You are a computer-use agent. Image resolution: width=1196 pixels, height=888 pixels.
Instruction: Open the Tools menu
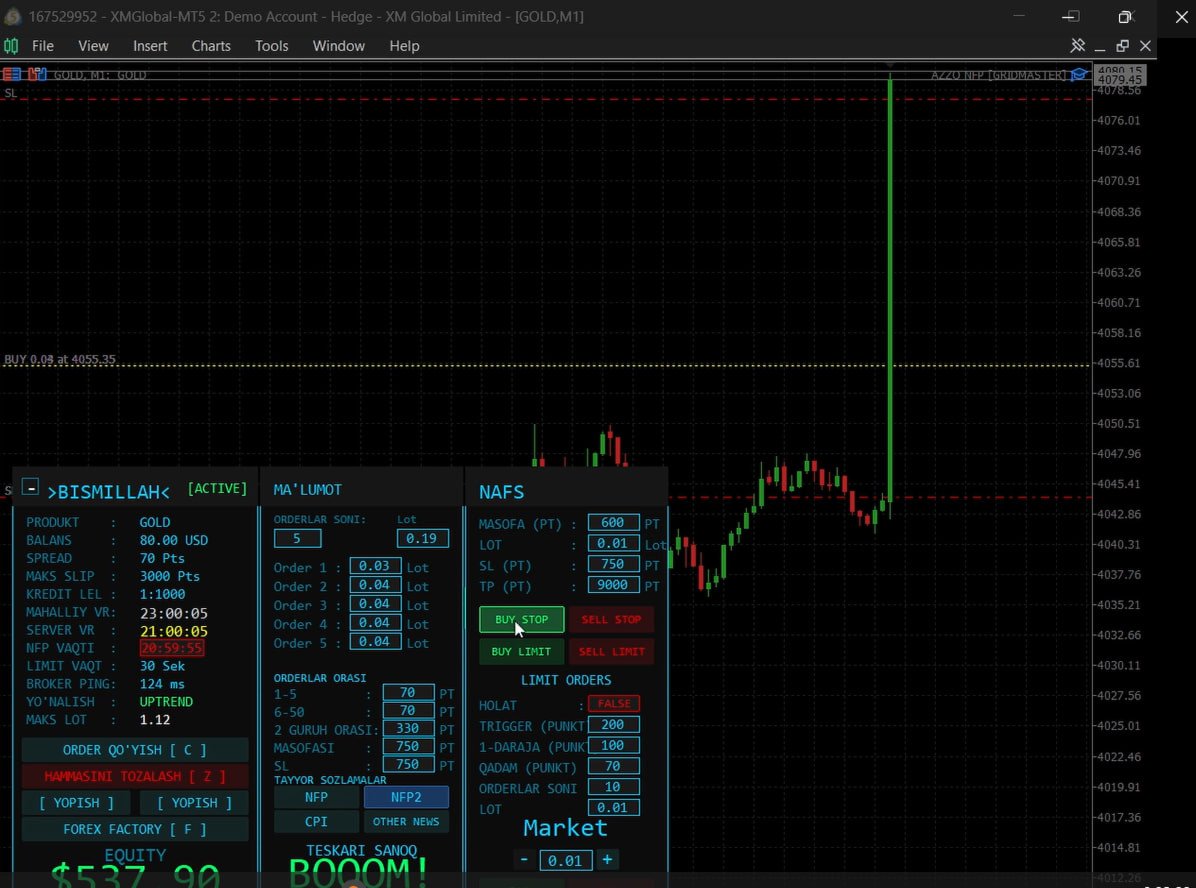point(272,46)
